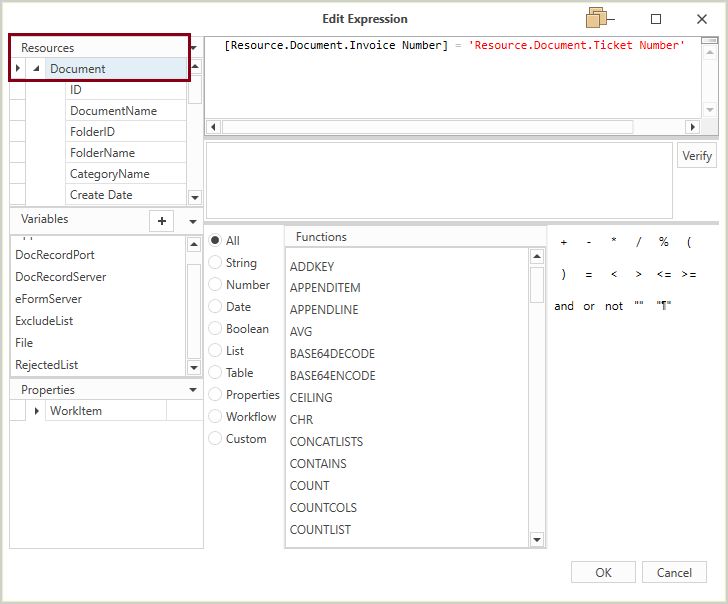
Task: Dismiss dialog with Cancel button
Action: (674, 572)
